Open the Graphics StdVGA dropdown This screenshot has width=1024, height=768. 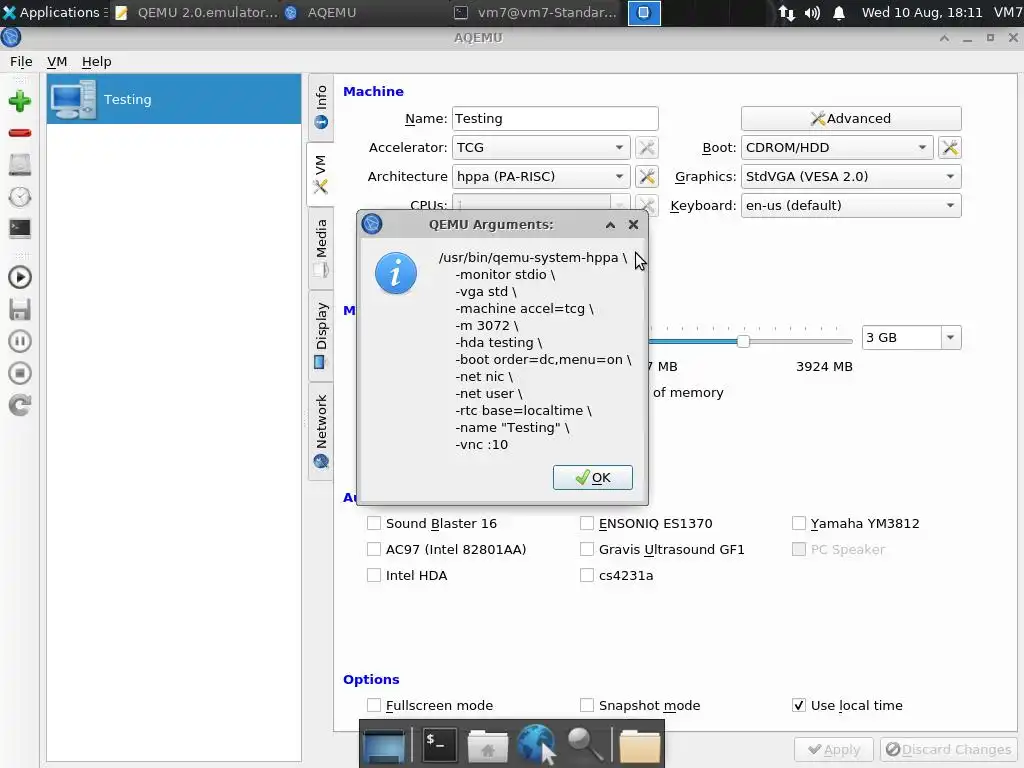coord(851,176)
